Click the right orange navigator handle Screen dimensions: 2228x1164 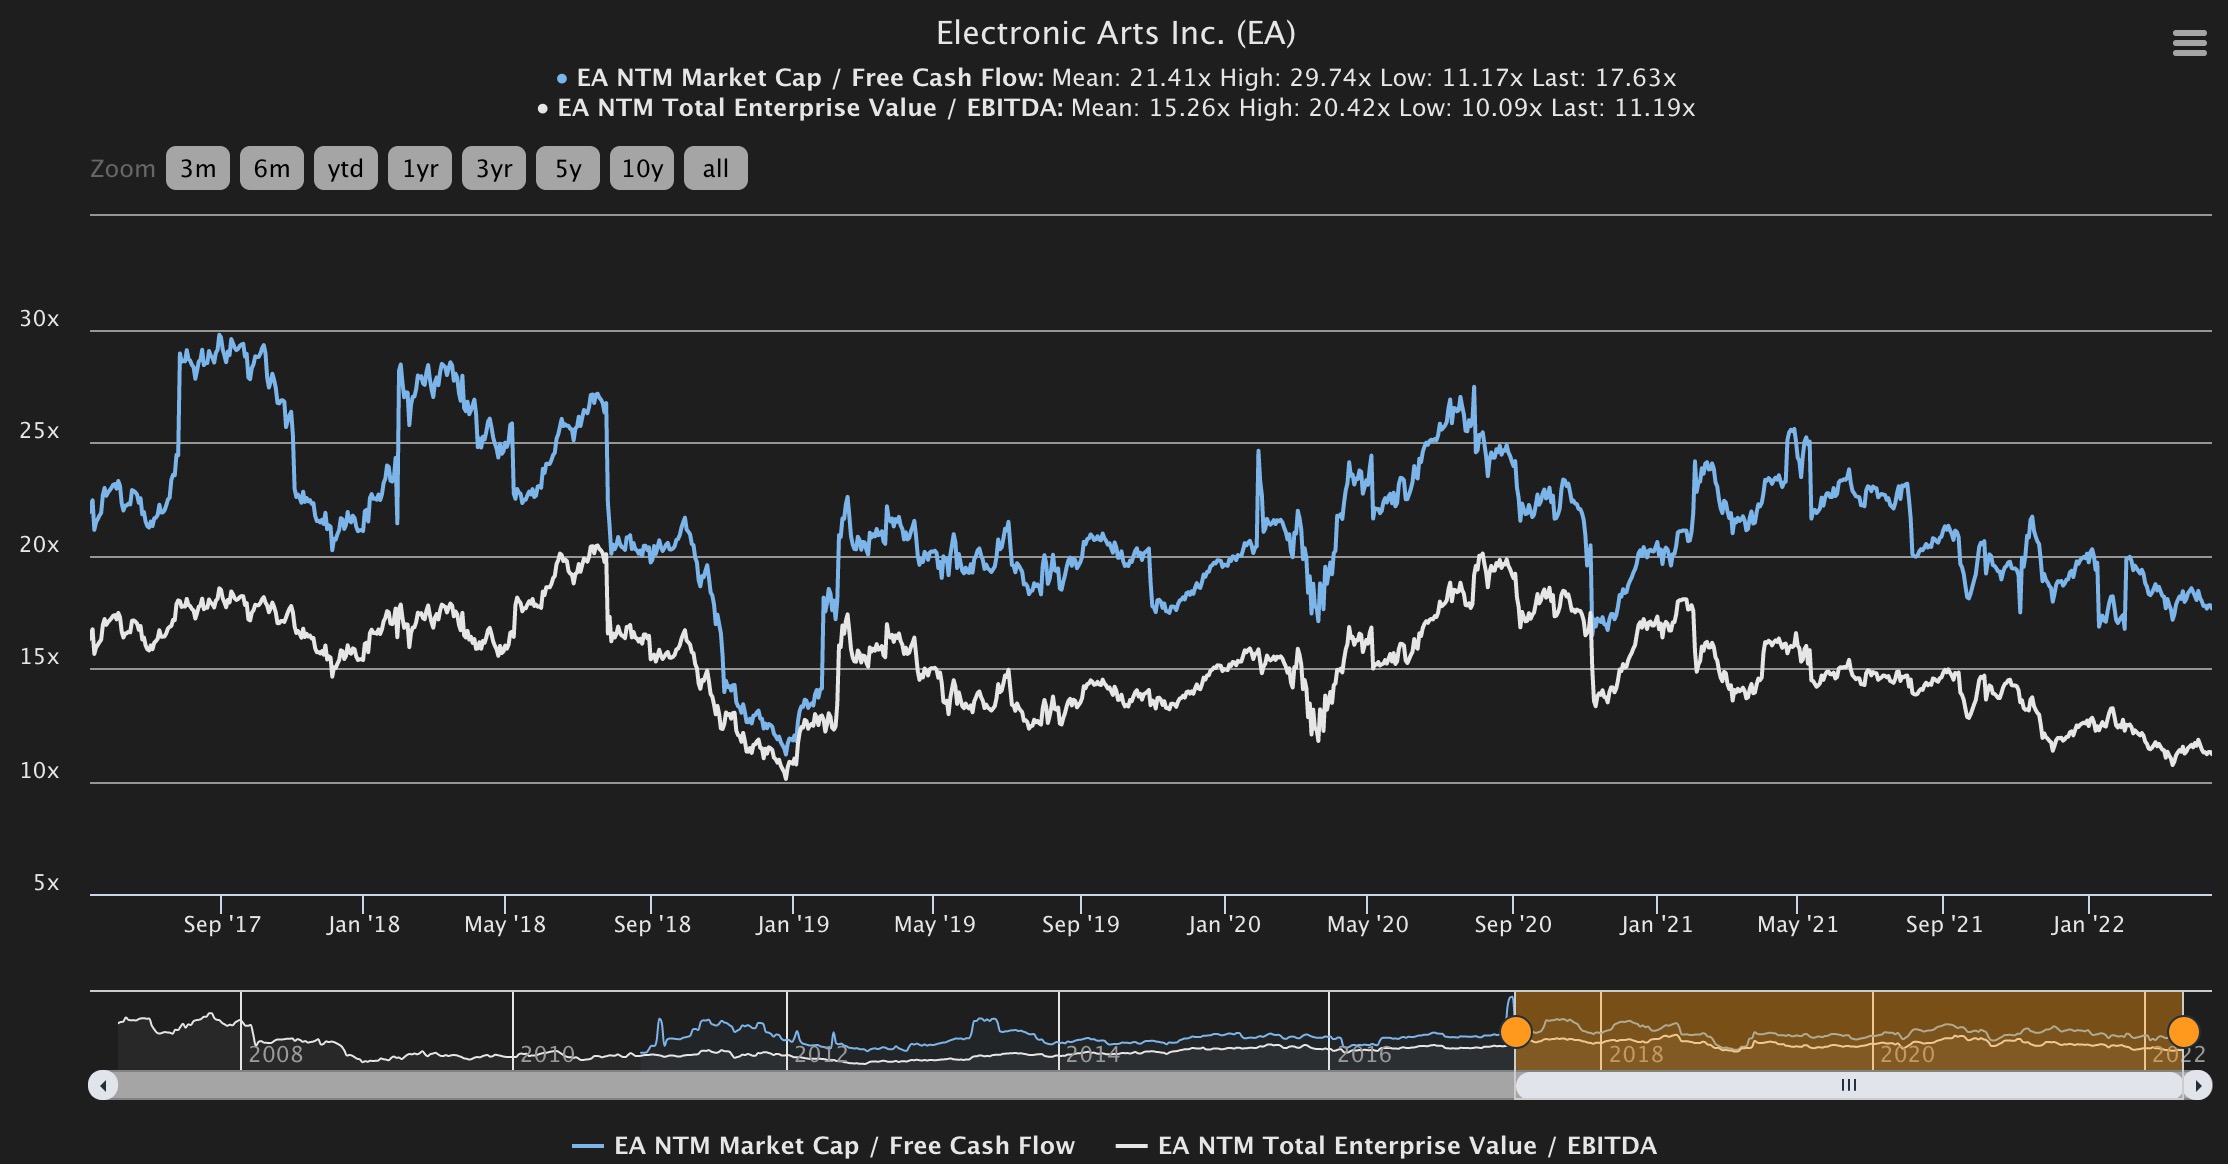coord(2183,1031)
